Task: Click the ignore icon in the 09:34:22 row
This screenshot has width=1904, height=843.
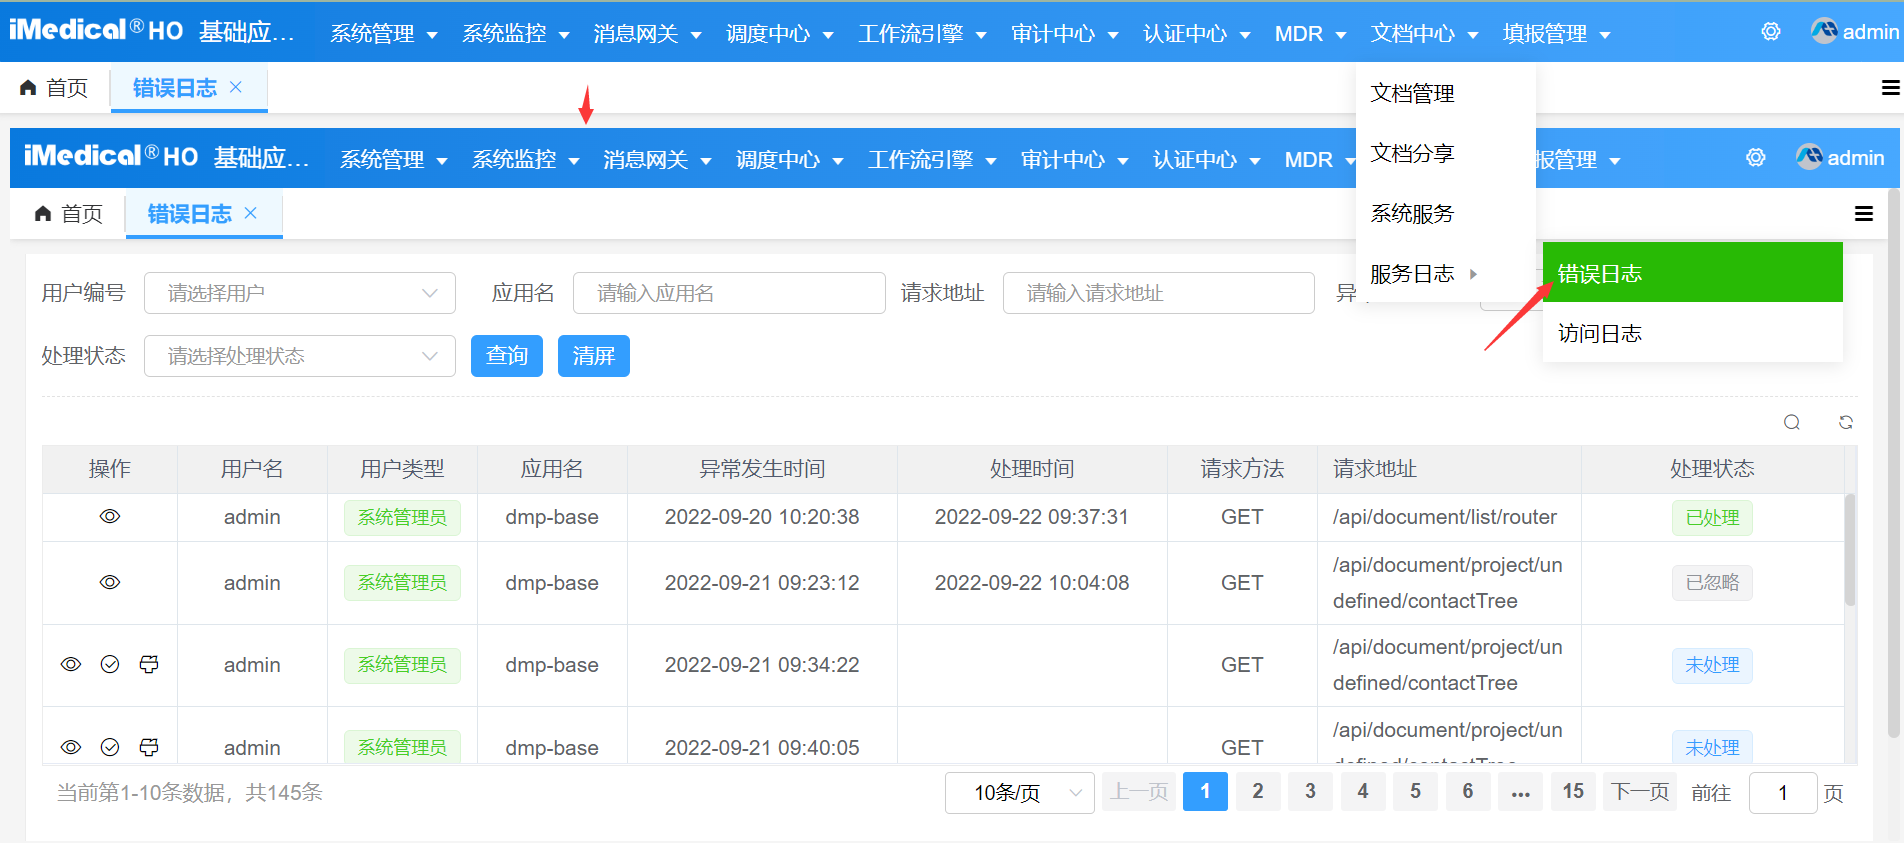Action: pos(149,665)
